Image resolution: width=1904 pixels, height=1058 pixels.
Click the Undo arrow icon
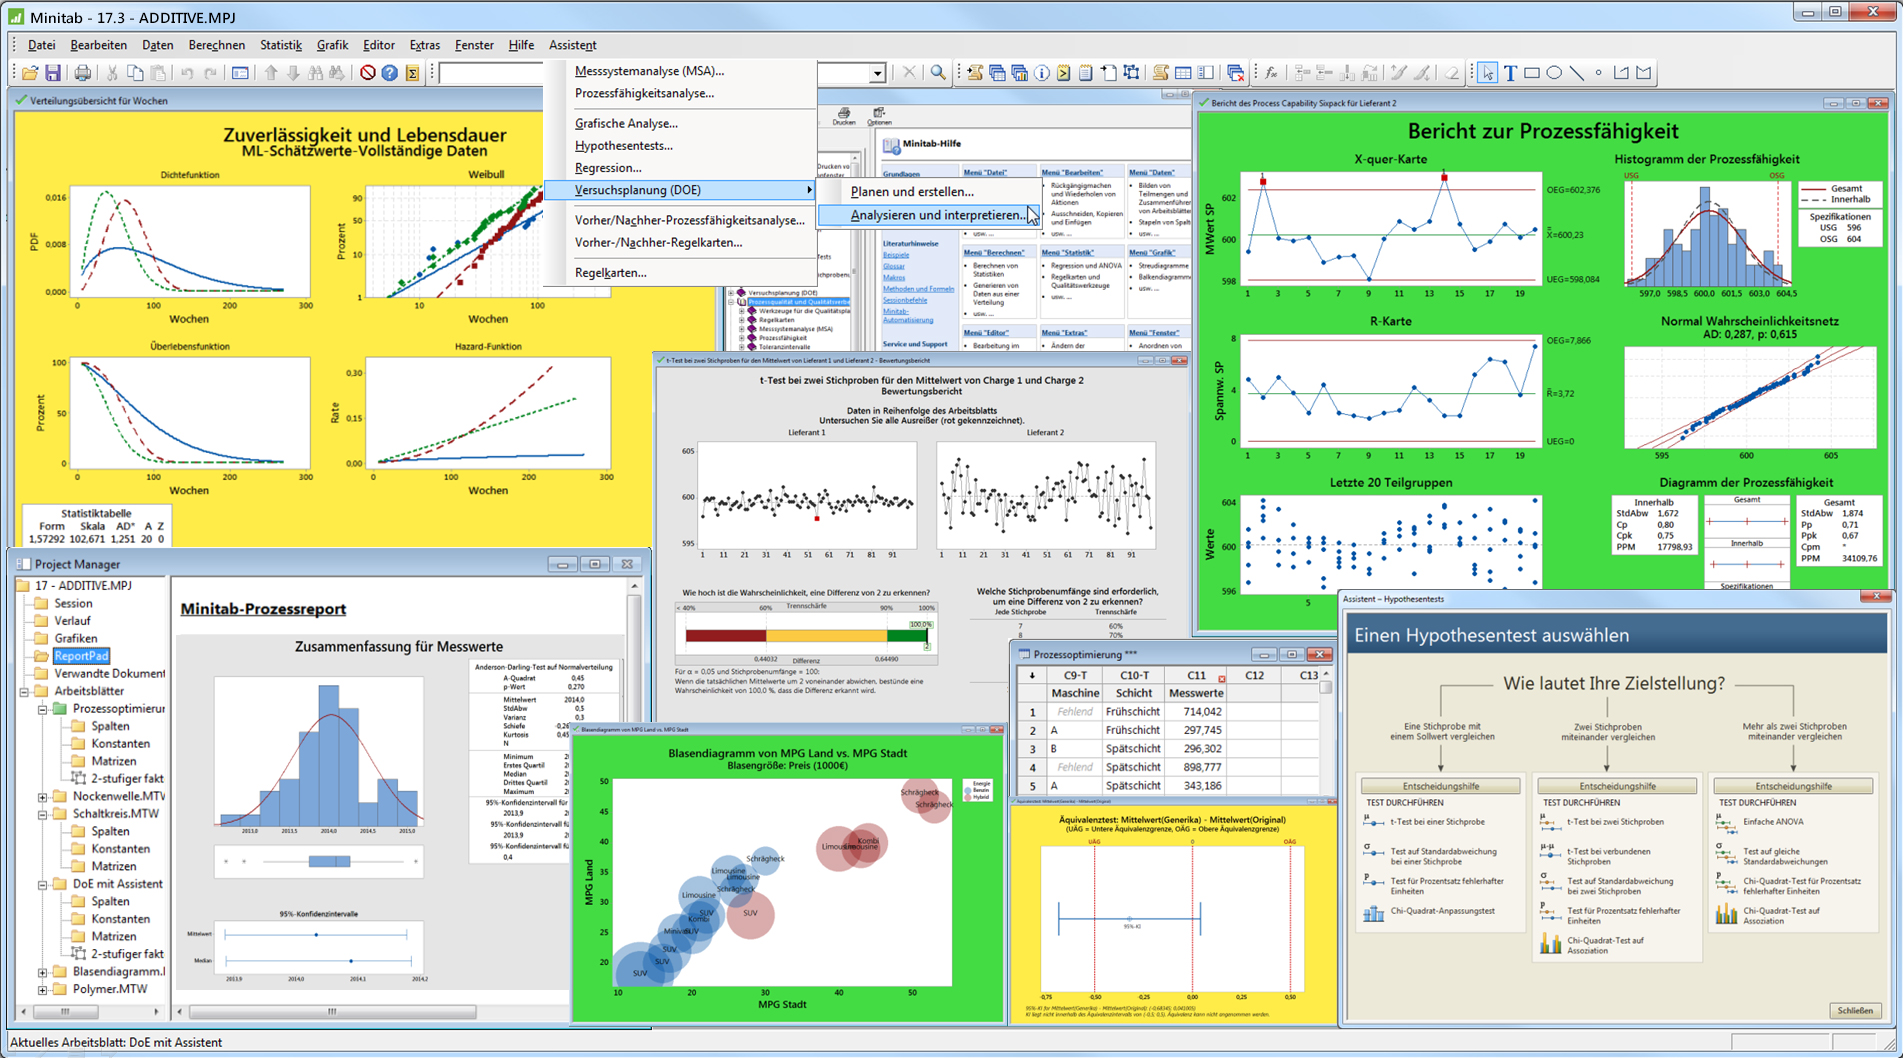pyautogui.click(x=187, y=73)
